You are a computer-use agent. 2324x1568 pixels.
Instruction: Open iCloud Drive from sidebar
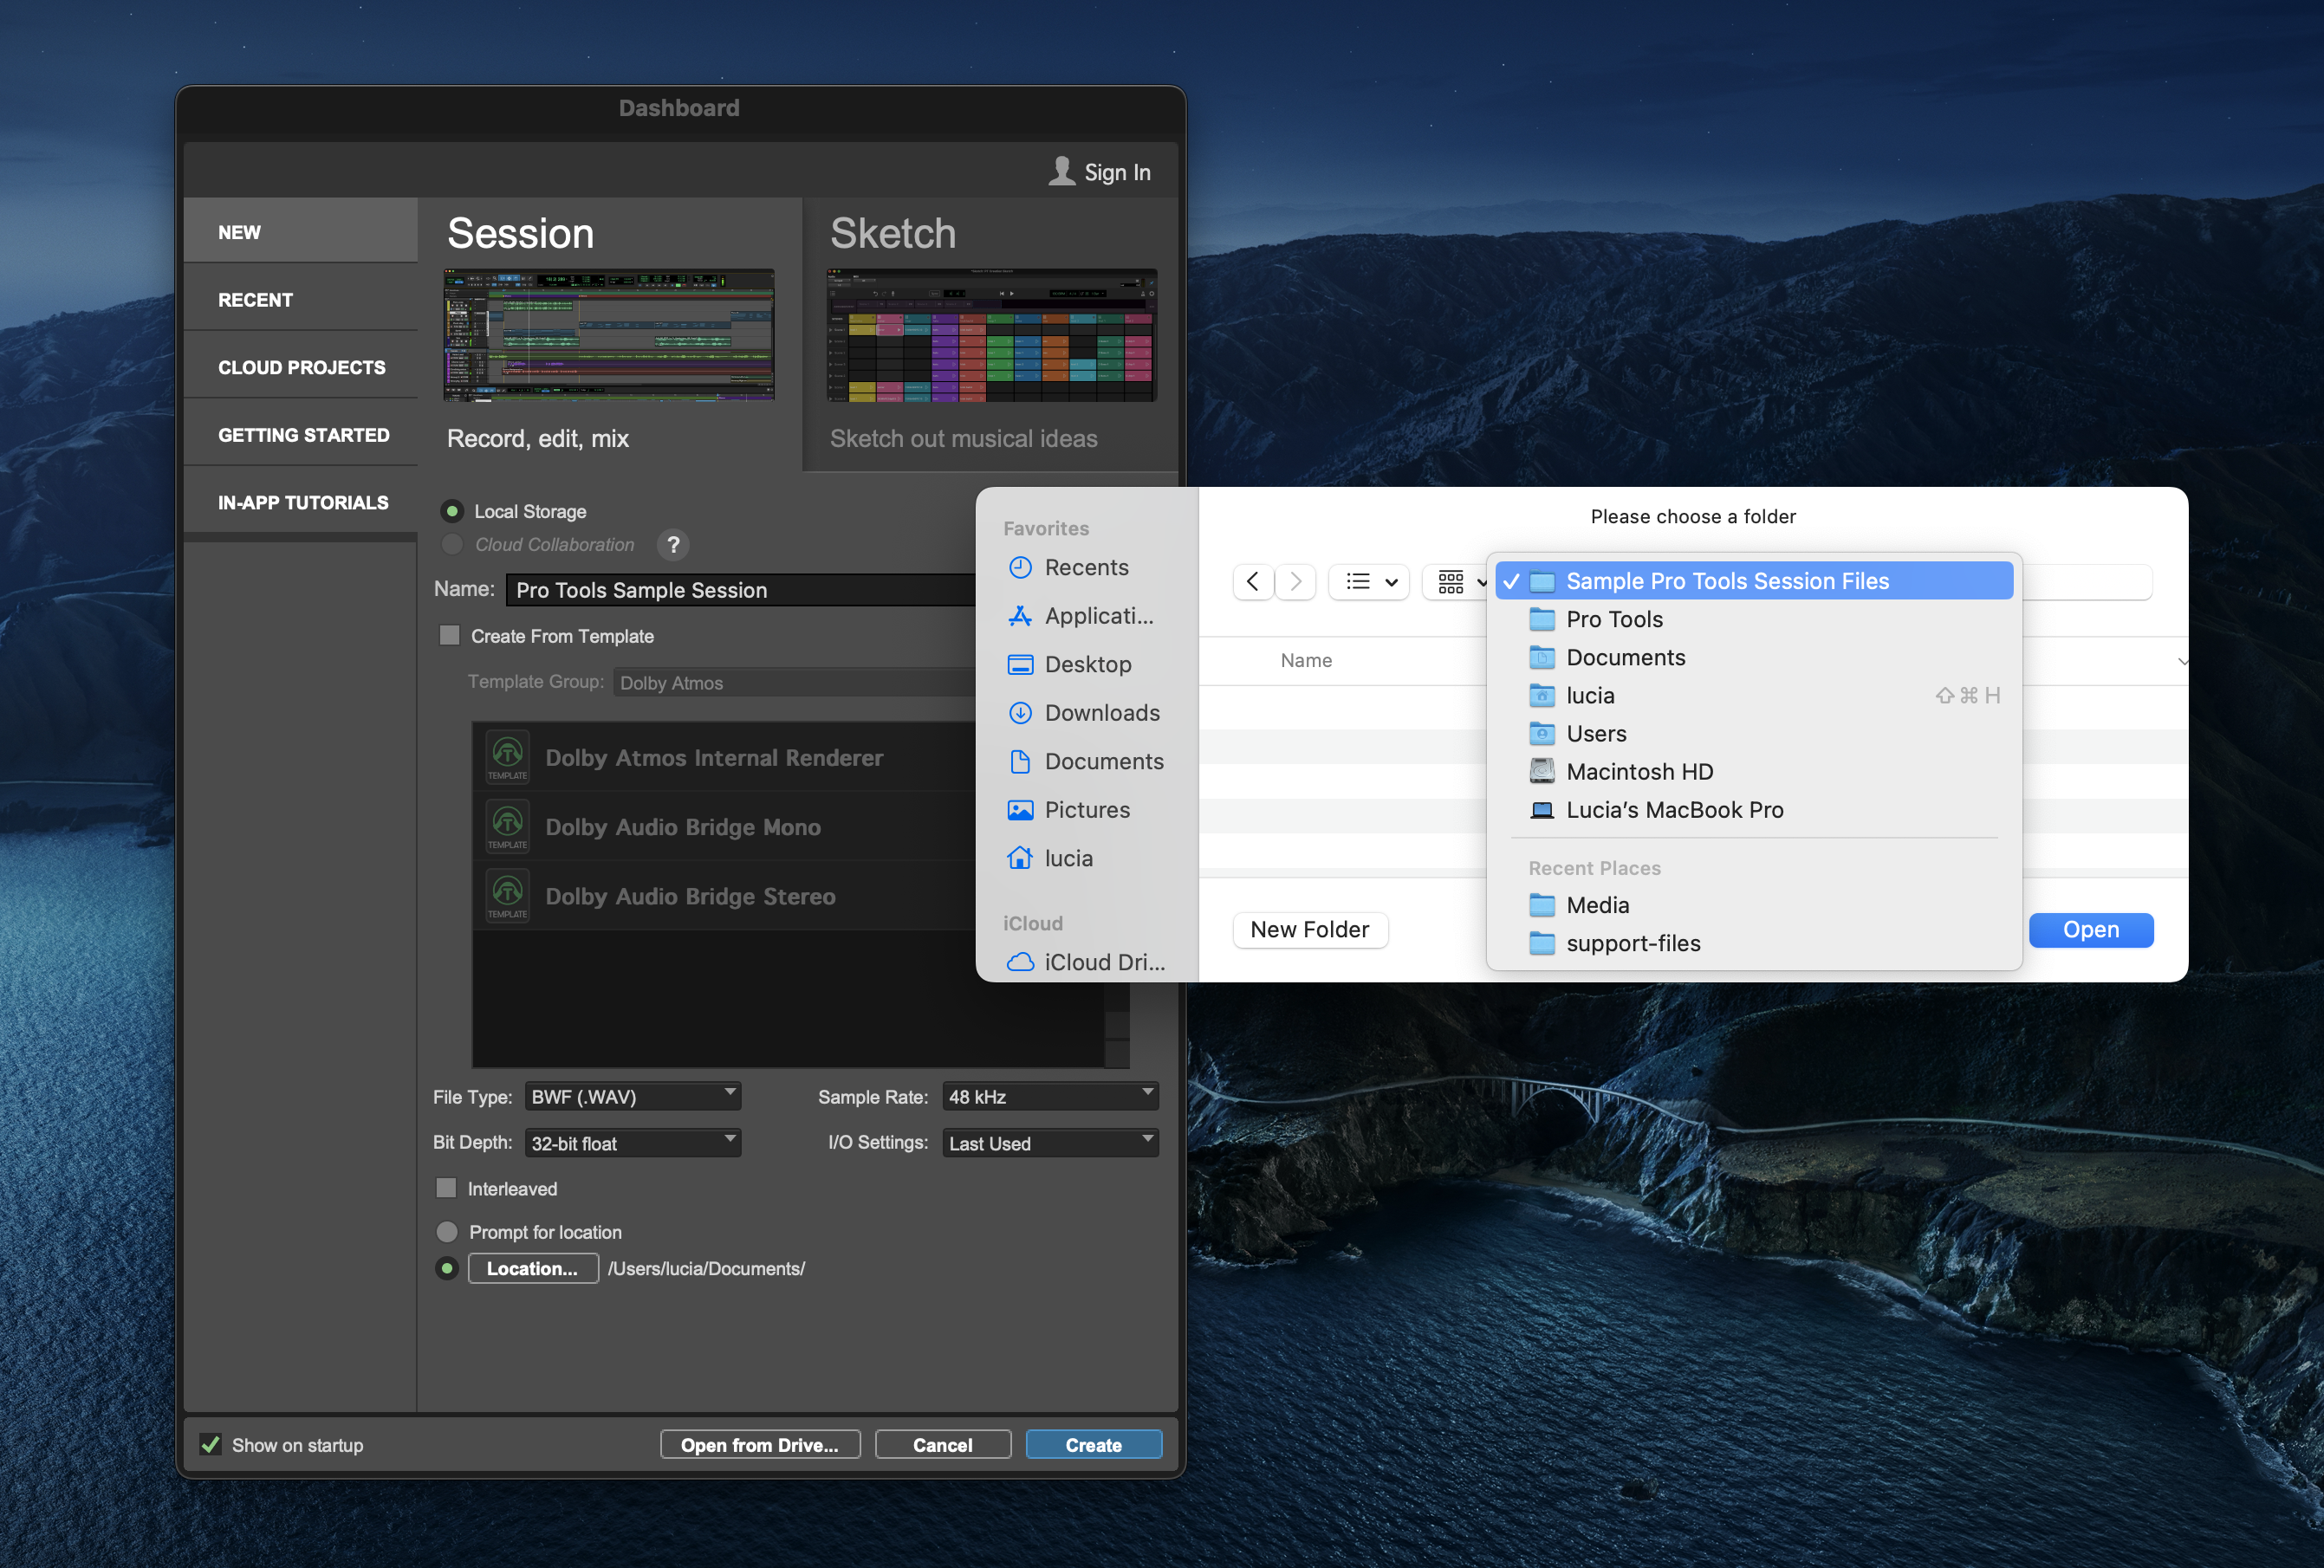[x=1103, y=962]
